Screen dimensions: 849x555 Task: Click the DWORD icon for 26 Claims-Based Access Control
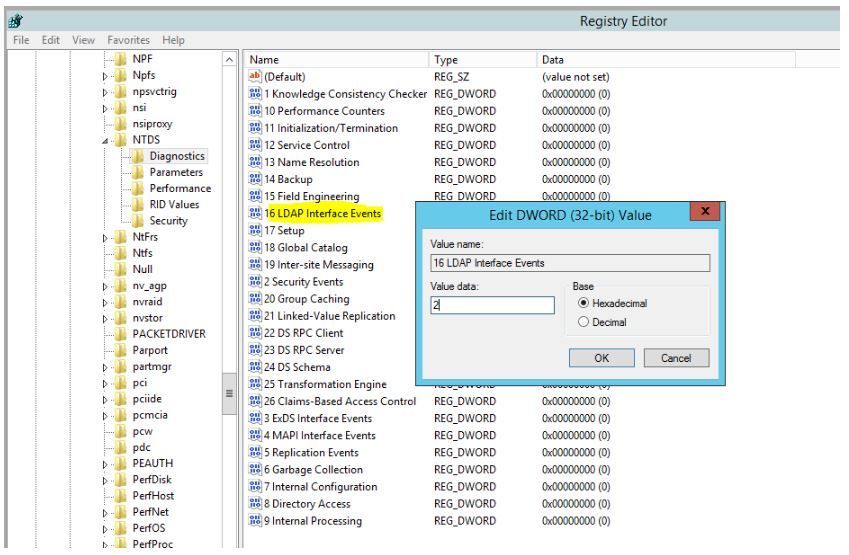pos(254,401)
